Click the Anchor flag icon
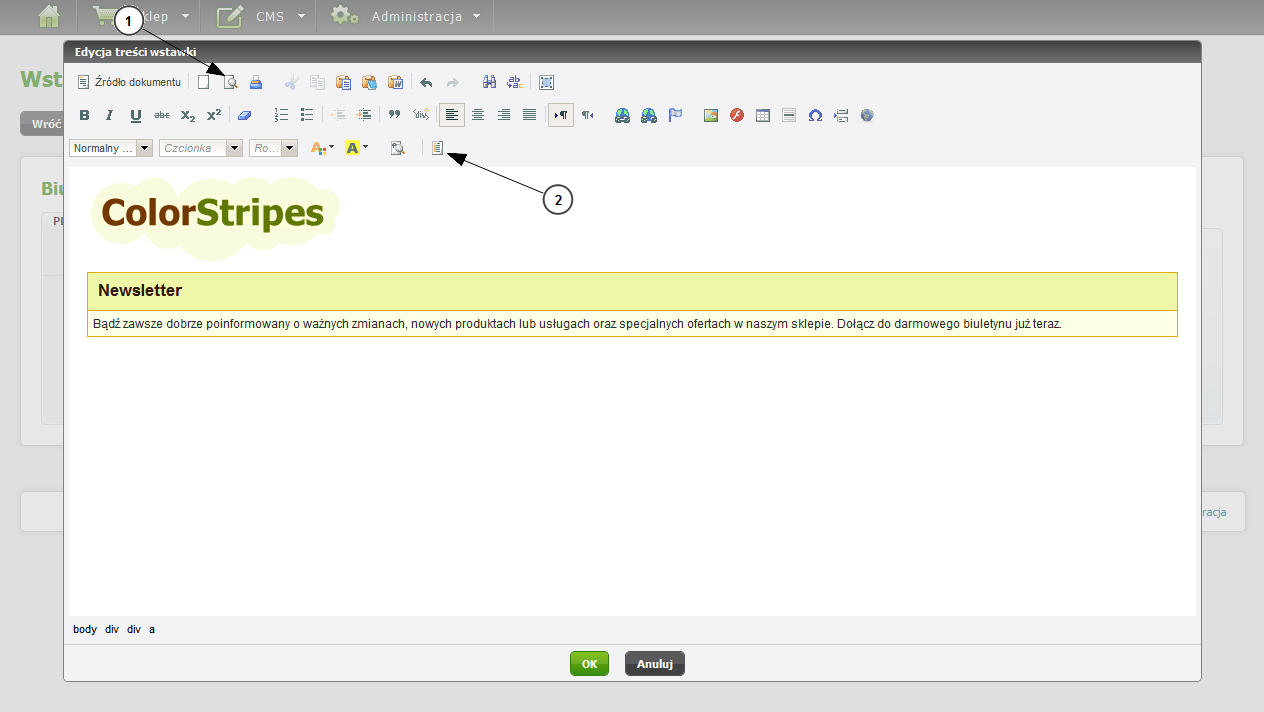 tap(675, 115)
